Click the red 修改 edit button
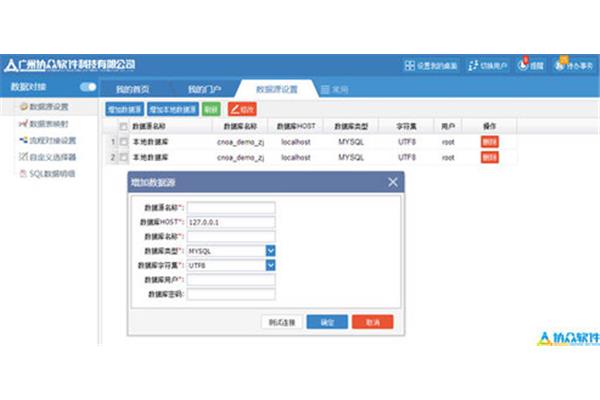 point(242,109)
